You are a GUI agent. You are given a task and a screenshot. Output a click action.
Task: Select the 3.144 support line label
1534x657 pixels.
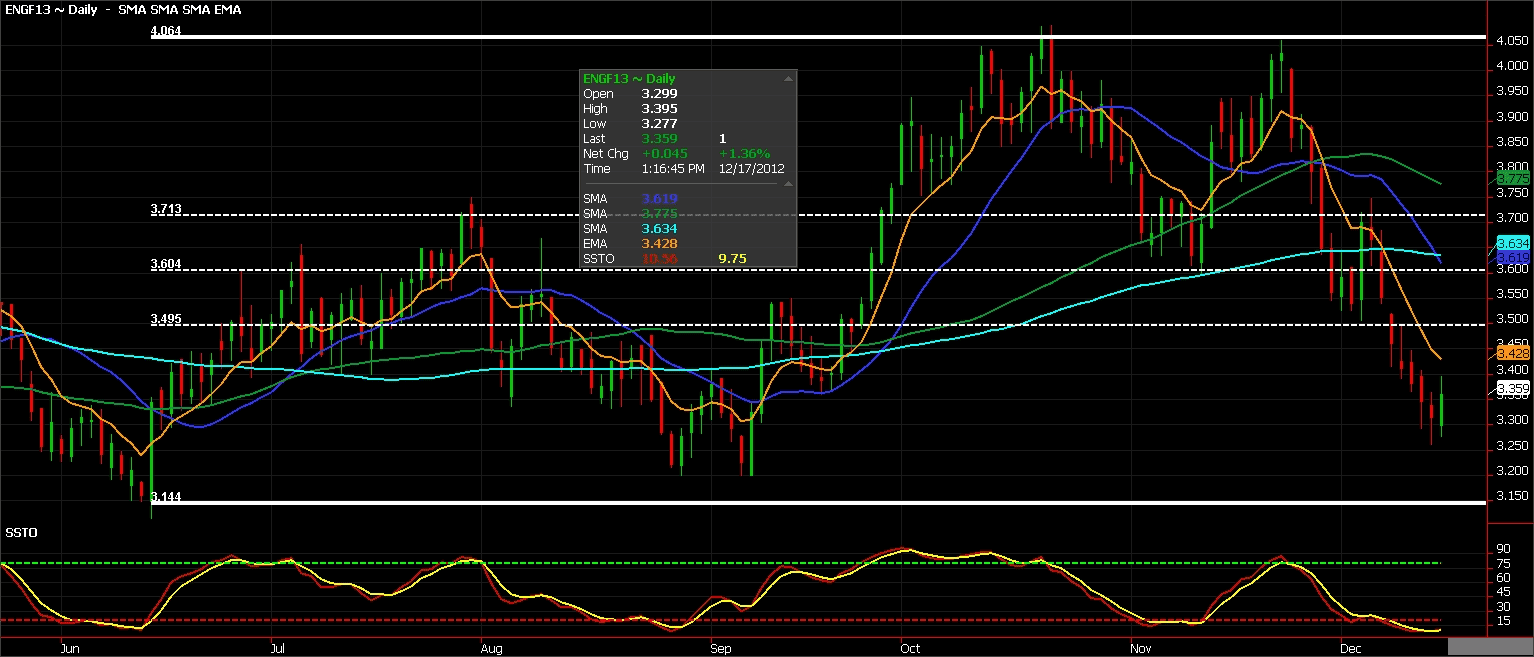click(x=166, y=496)
